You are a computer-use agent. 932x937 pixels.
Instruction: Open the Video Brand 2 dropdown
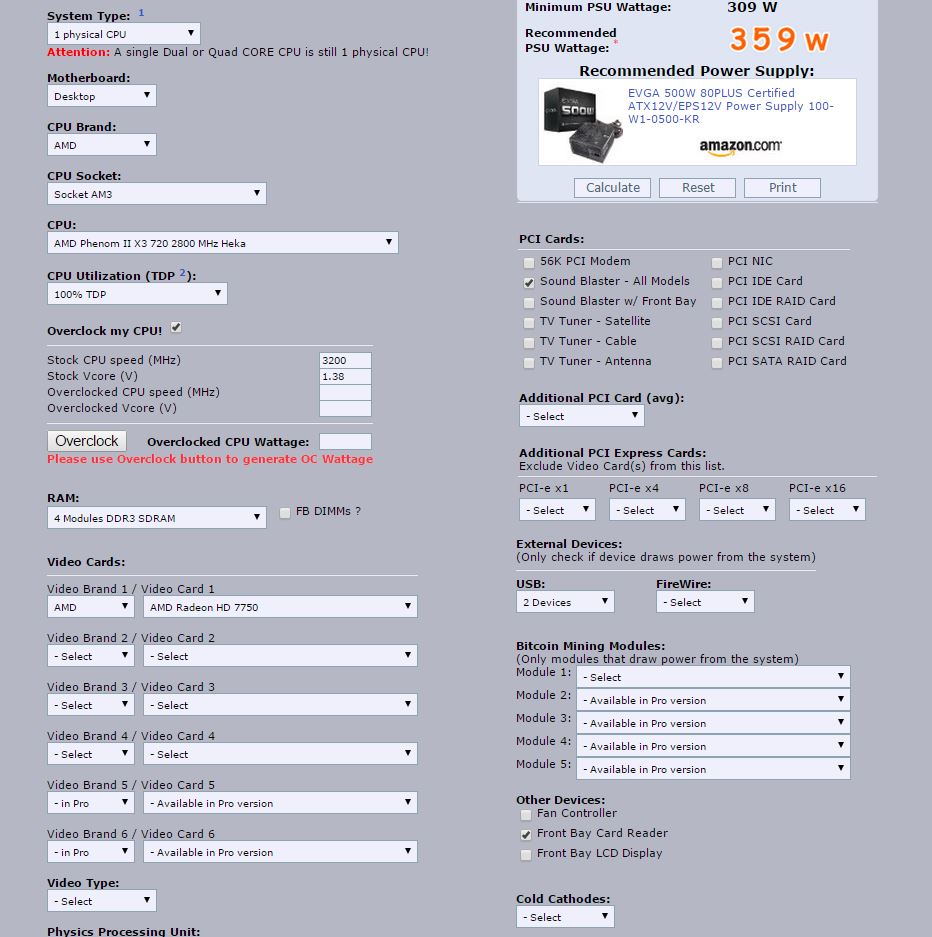click(91, 656)
